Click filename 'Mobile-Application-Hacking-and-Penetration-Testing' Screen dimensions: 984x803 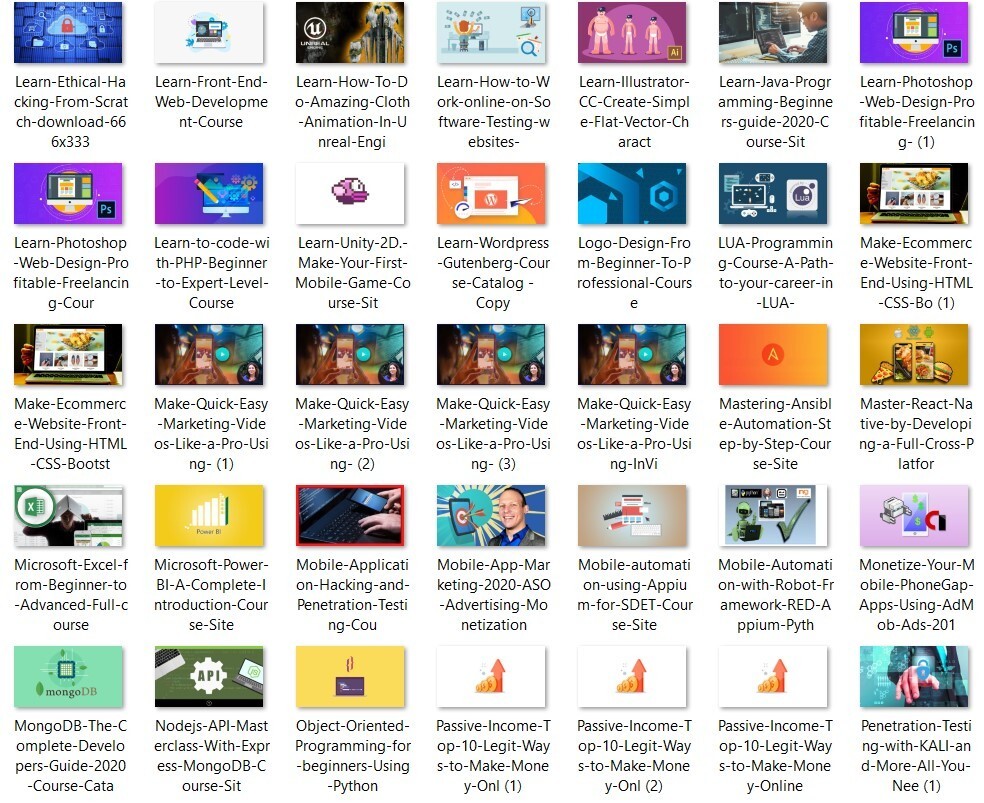[353, 595]
